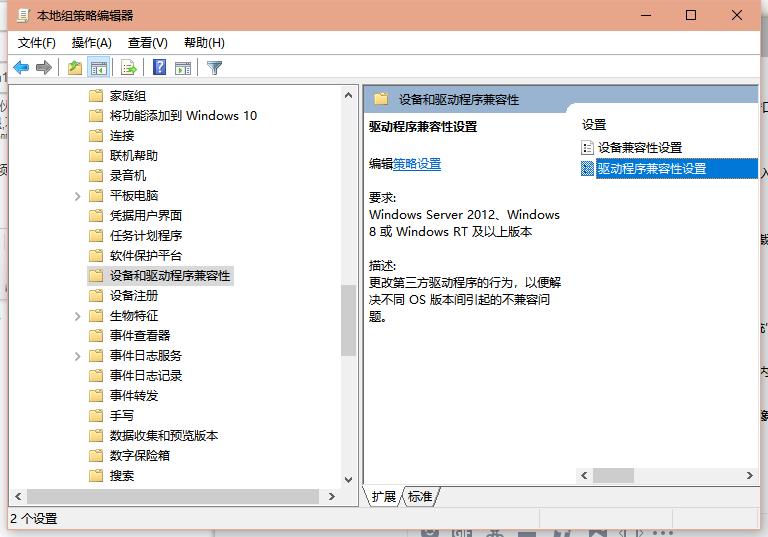
Task: Open the 操作(A) menu
Action: 92,43
